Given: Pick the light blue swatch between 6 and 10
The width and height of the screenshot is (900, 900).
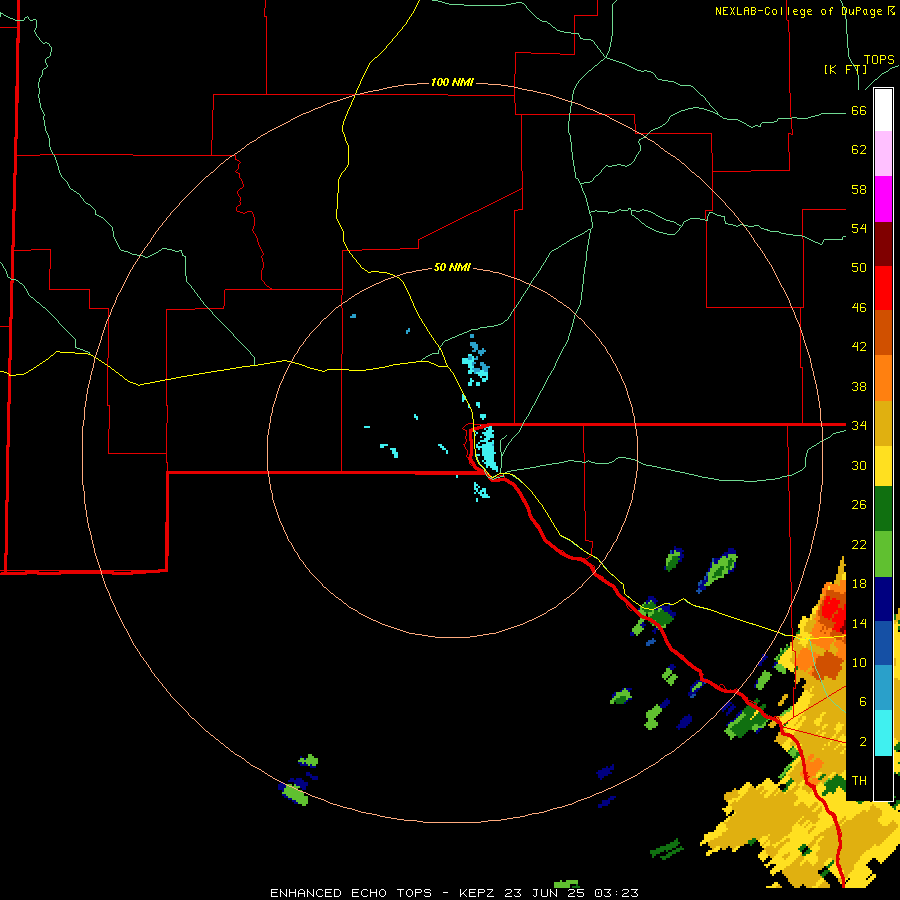Looking at the screenshot, I should pos(883,688).
